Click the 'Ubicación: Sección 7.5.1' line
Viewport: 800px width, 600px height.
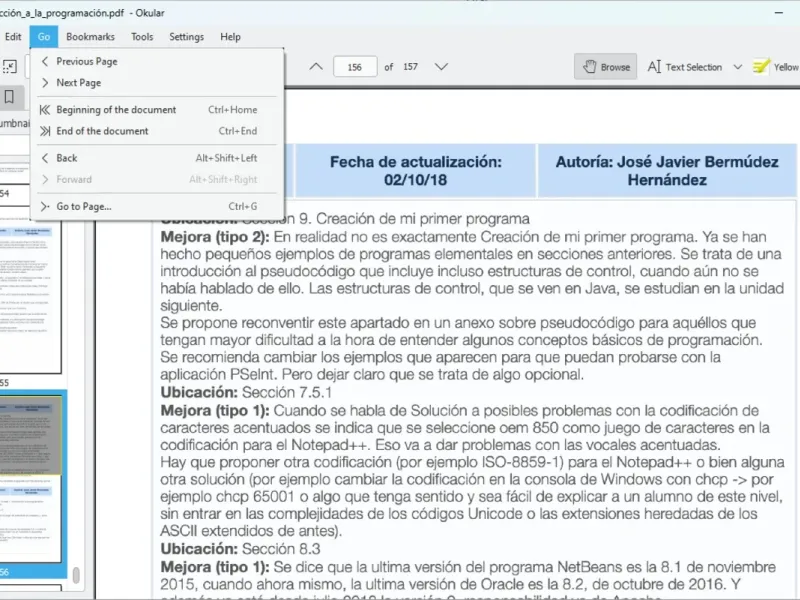click(x=246, y=392)
